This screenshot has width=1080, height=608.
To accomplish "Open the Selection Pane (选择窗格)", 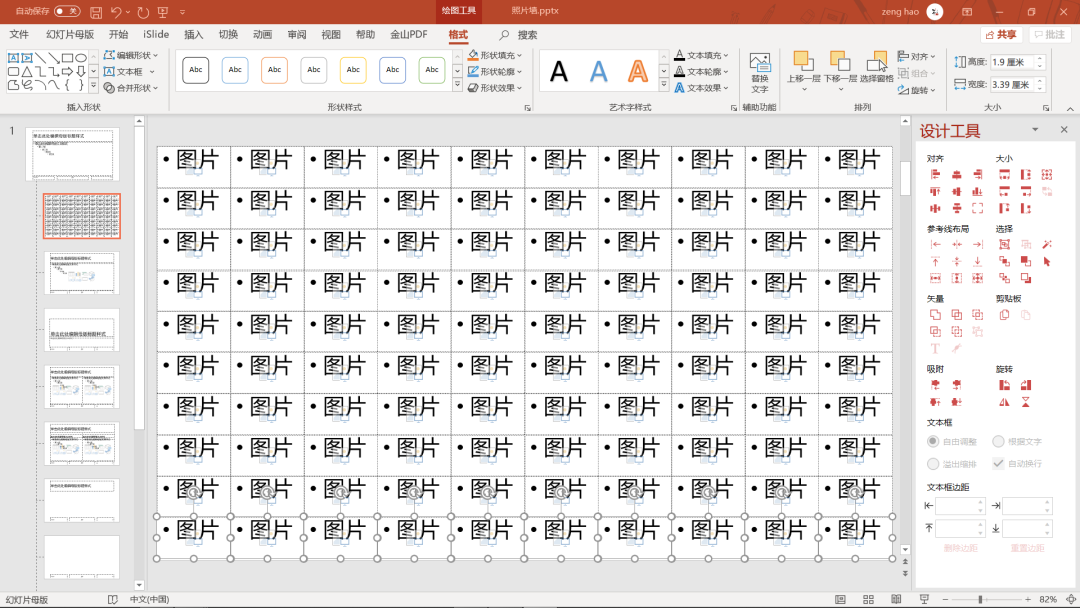I will (x=877, y=67).
